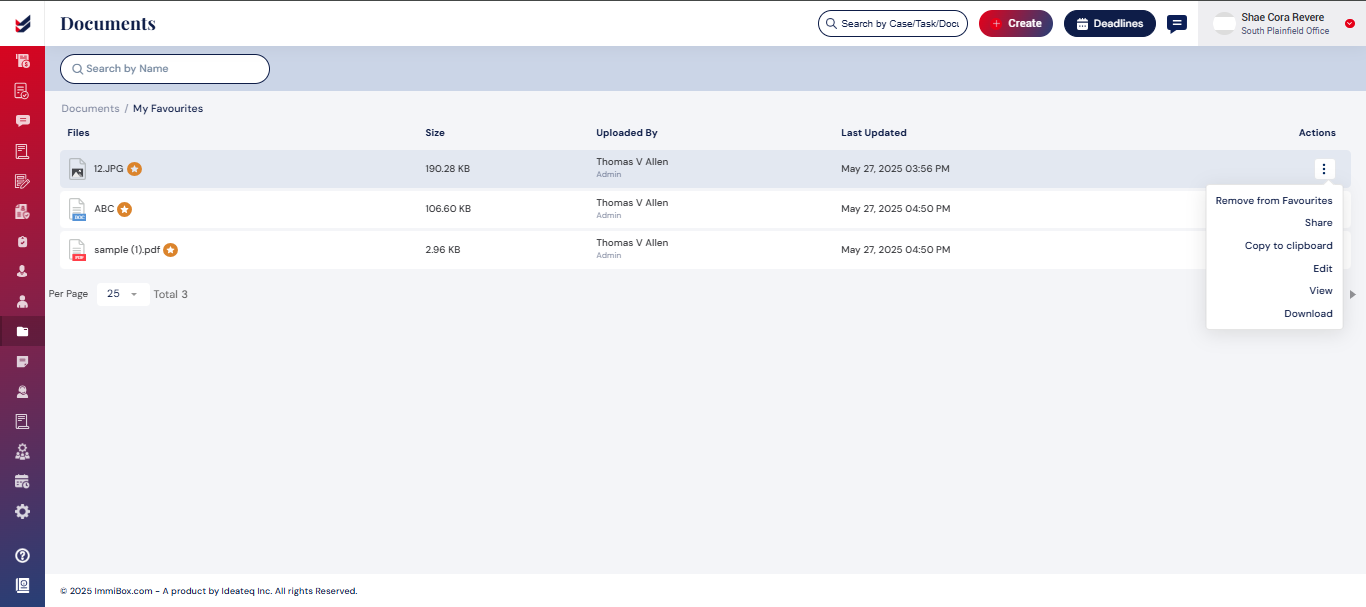1366x607 pixels.
Task: Click the Size column header
Action: pyautogui.click(x=435, y=133)
